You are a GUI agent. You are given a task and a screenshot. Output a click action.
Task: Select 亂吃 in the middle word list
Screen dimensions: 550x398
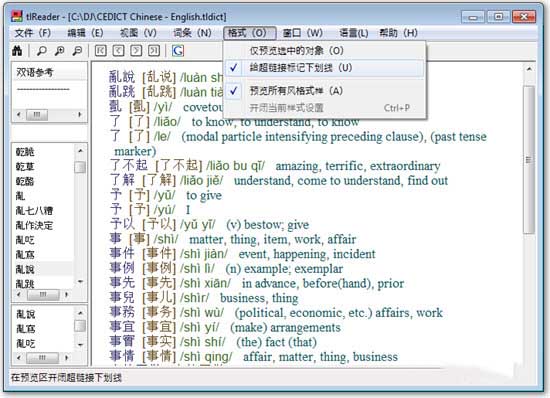(x=25, y=240)
